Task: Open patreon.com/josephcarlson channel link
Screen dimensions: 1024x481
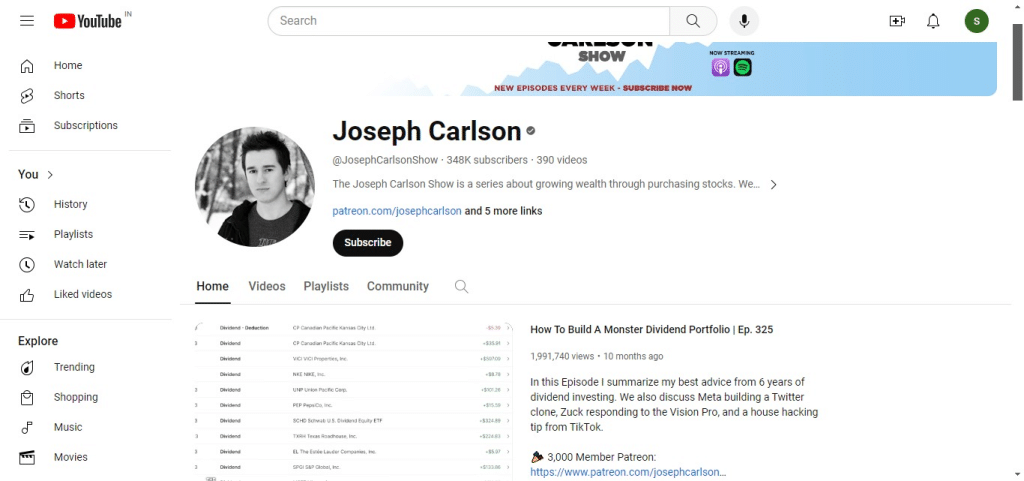Action: point(397,211)
